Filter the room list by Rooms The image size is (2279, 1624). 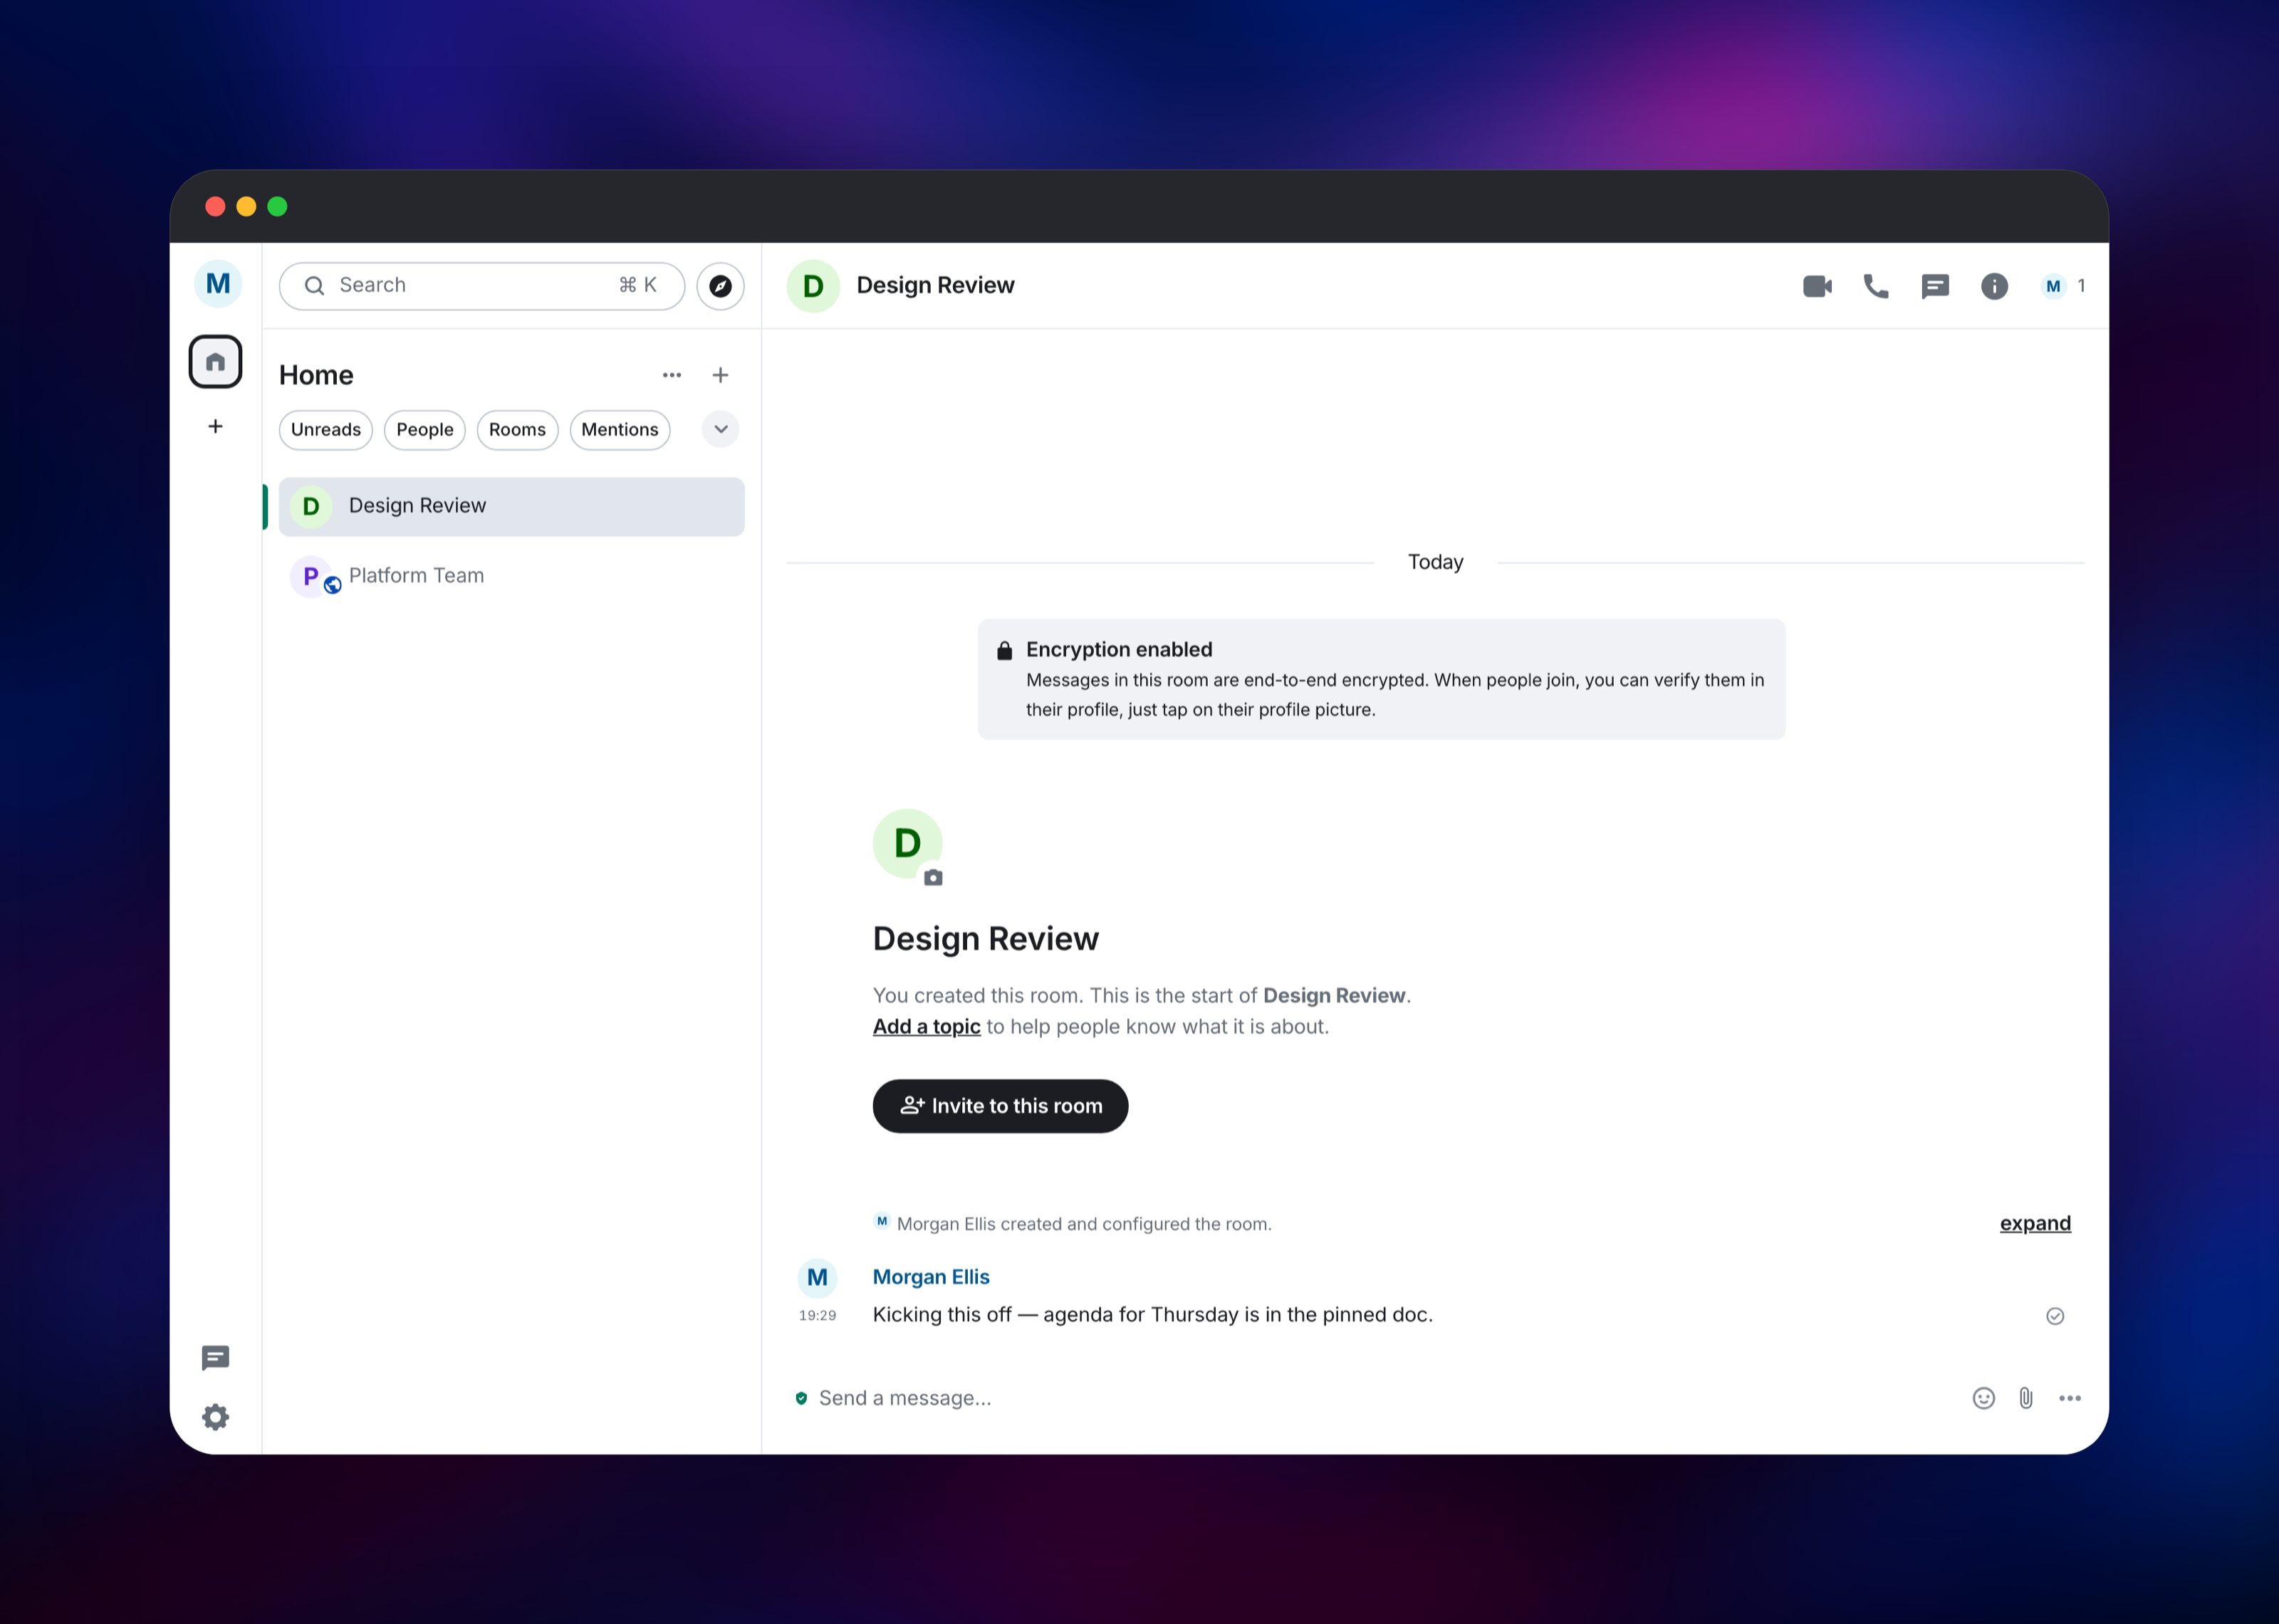[x=517, y=430]
